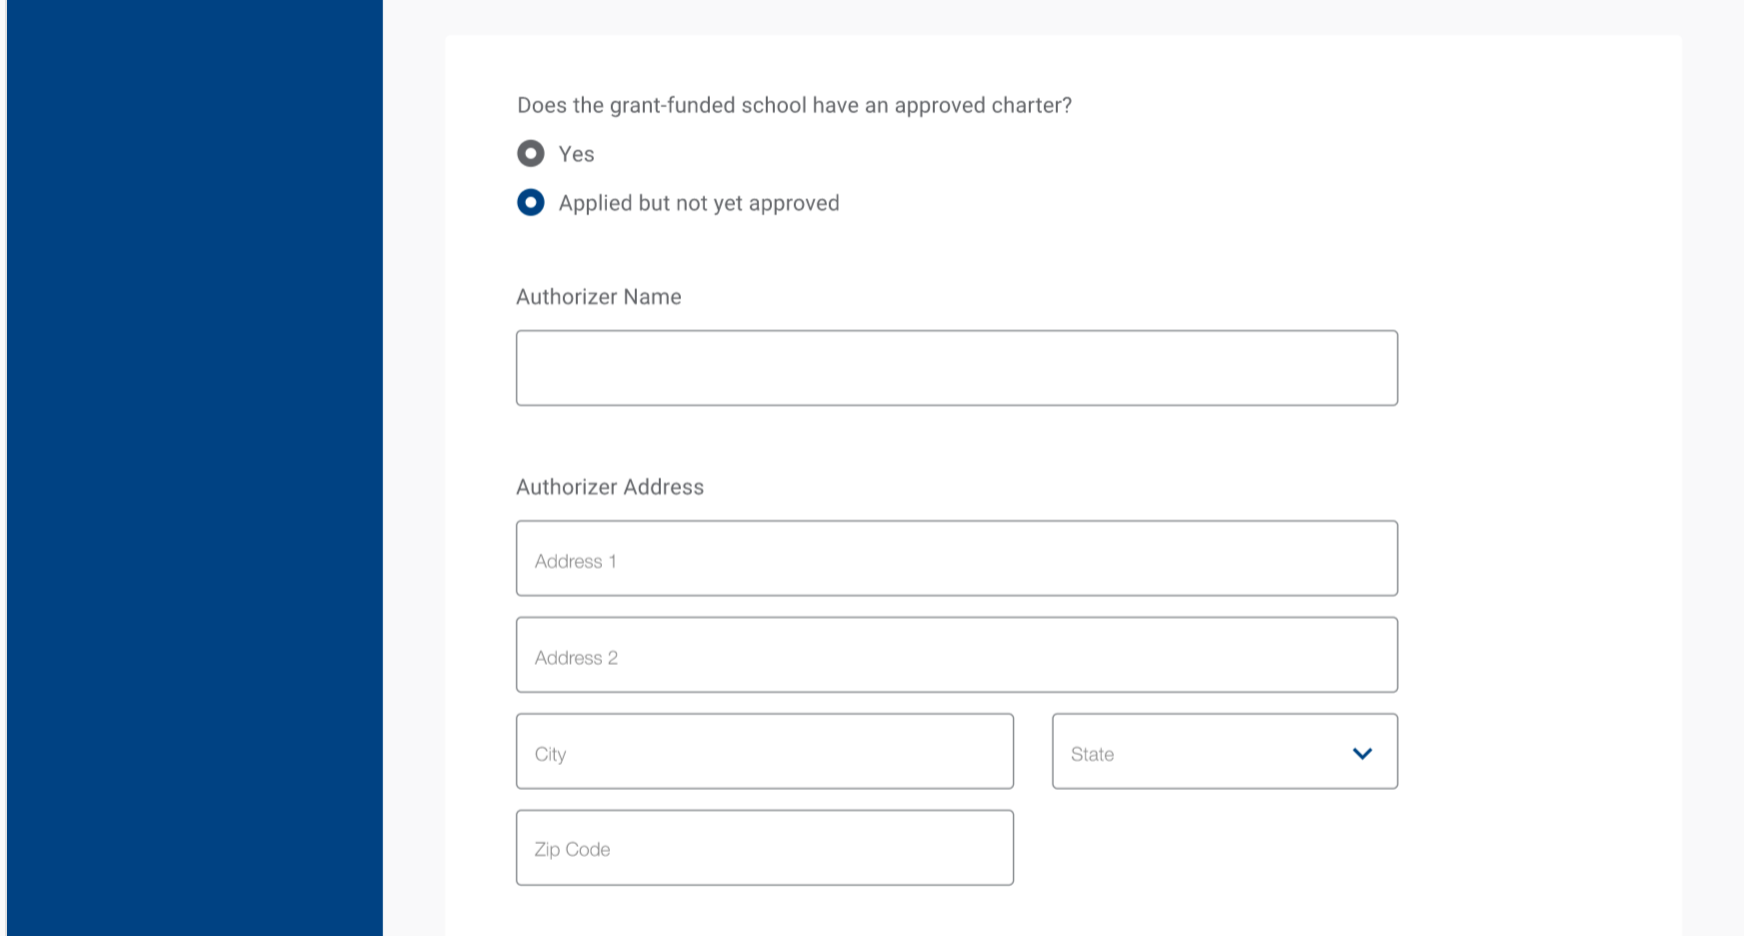Open the State dropdown
Image resolution: width=1744 pixels, height=936 pixels.
click(x=1224, y=751)
